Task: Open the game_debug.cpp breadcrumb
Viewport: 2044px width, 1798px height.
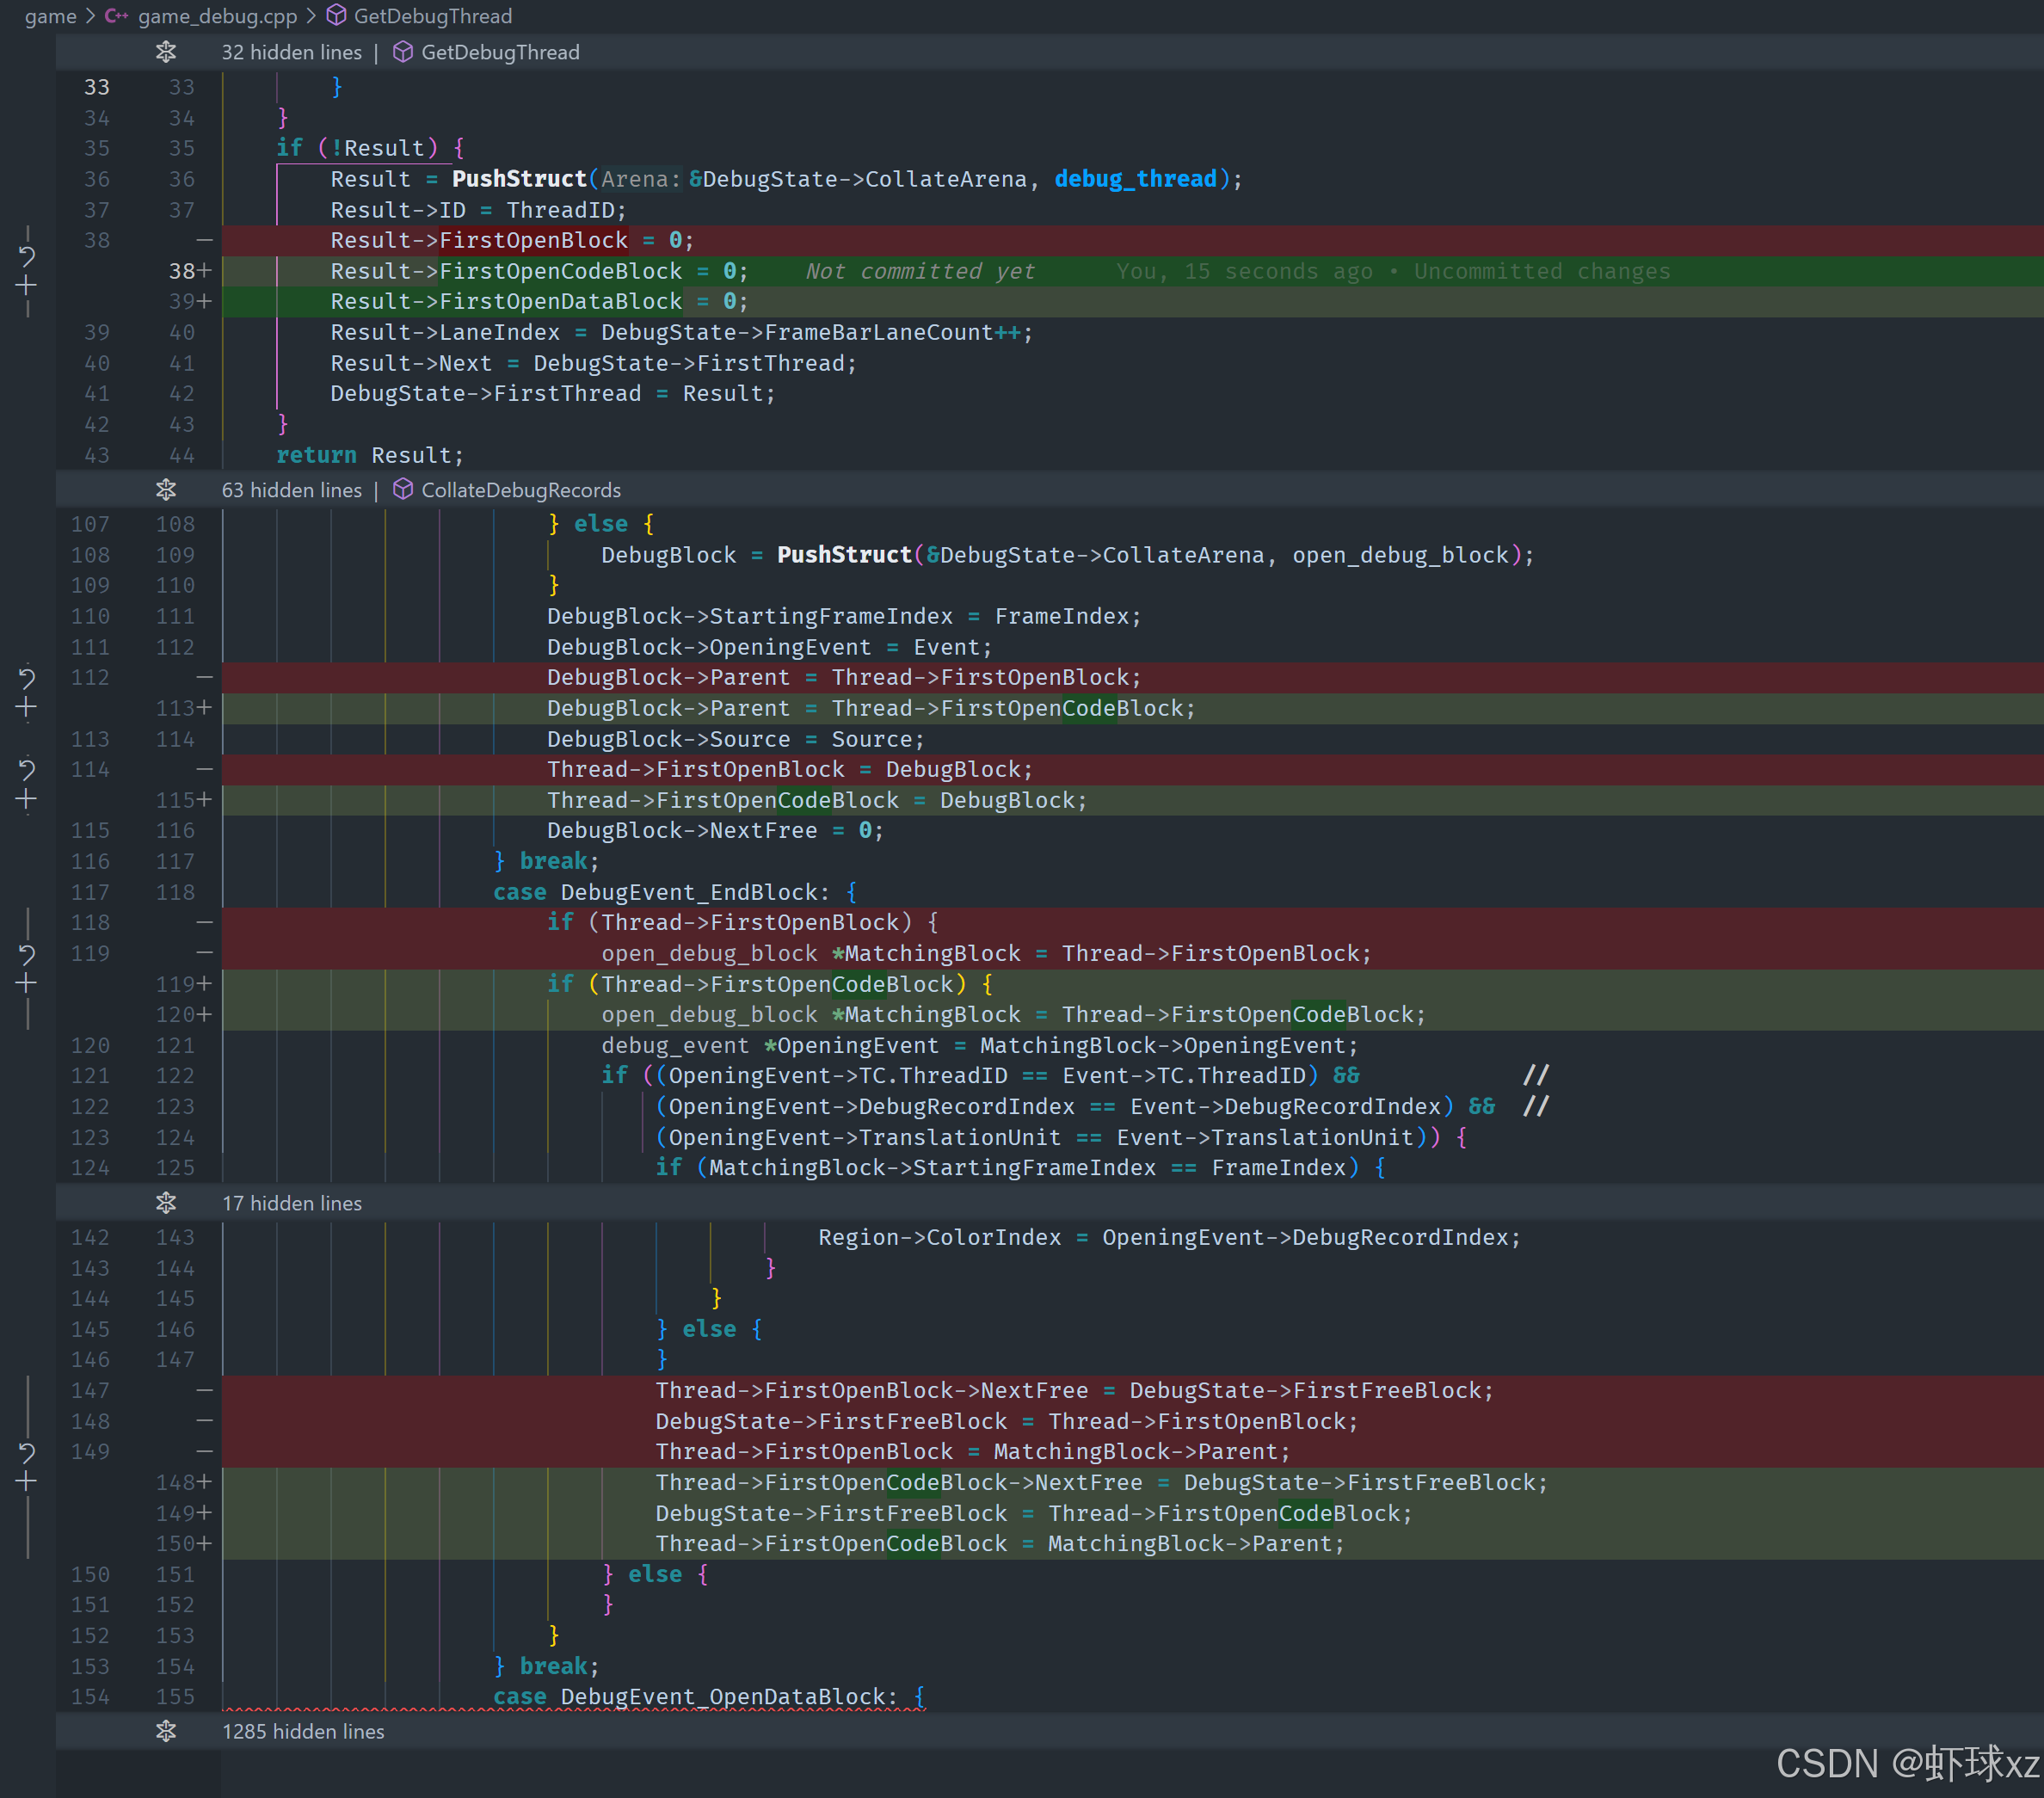Action: pos(216,16)
